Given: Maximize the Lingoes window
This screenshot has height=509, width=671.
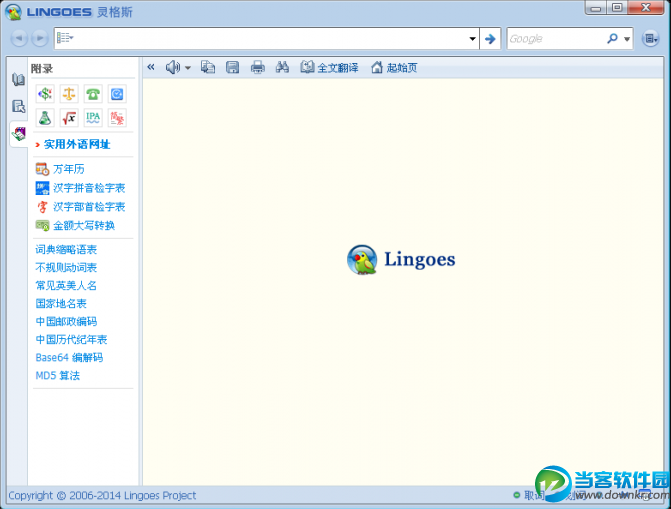Looking at the screenshot, I should pyautogui.click(x=617, y=8).
